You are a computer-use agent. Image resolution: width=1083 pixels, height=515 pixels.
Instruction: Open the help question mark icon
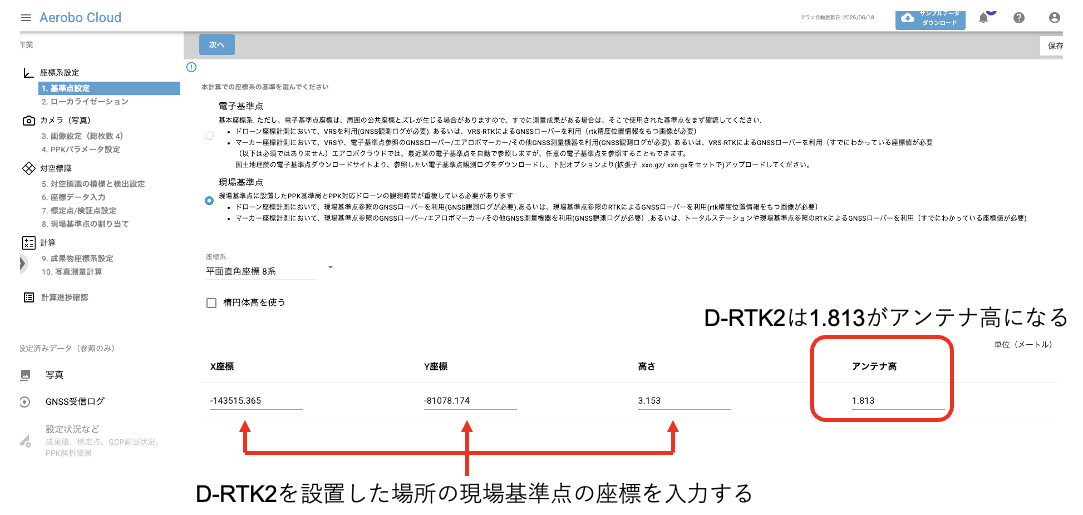pyautogui.click(x=1019, y=18)
